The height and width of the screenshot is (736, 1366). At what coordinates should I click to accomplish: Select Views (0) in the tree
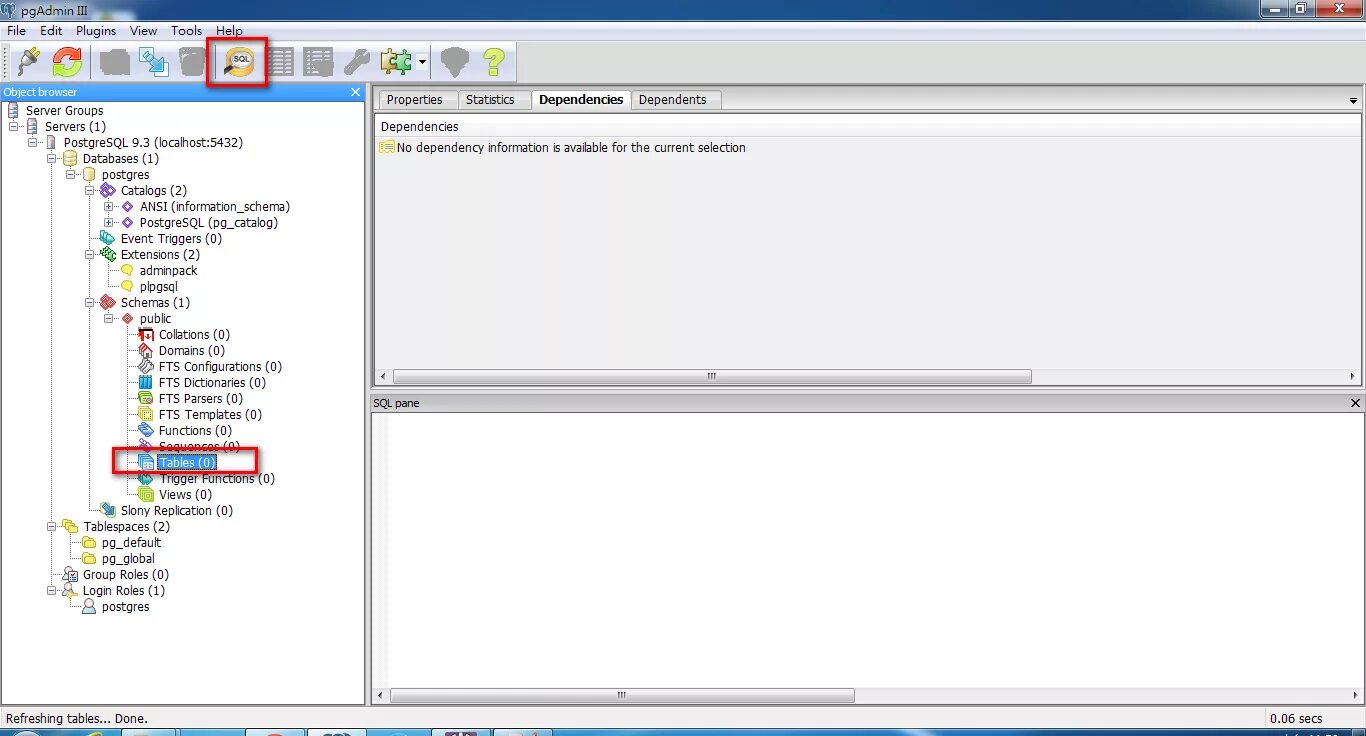185,495
